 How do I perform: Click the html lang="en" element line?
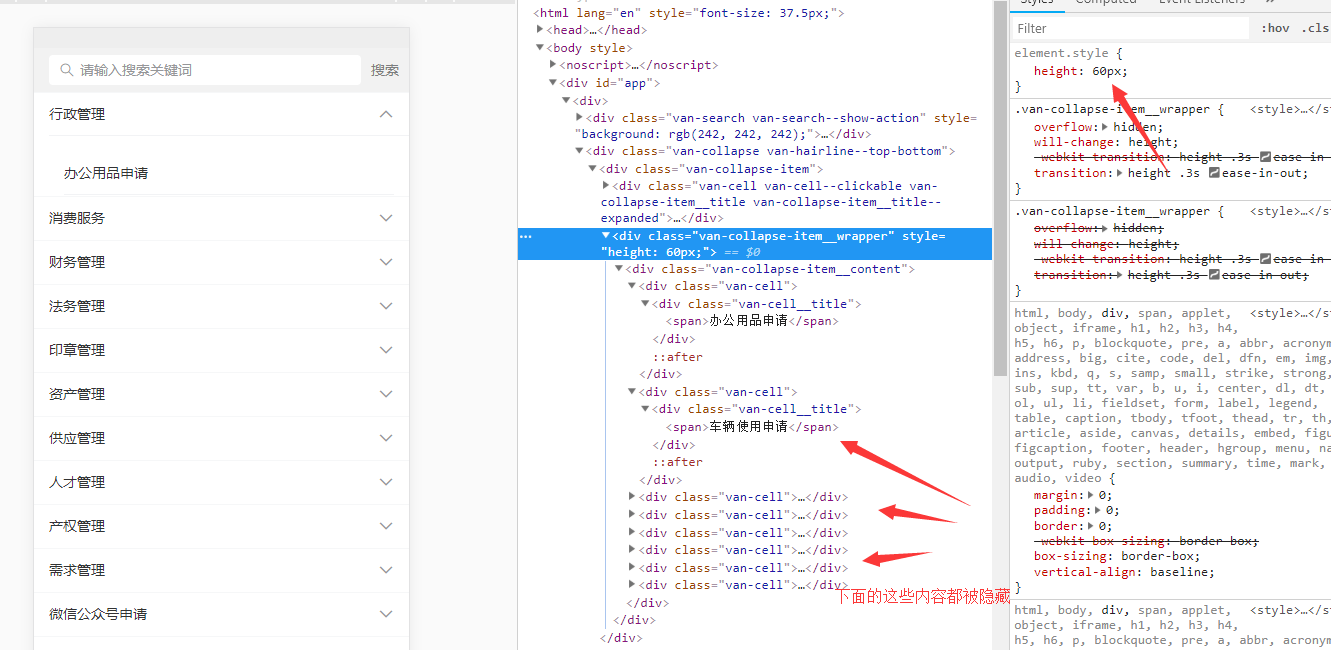pyautogui.click(x=689, y=13)
